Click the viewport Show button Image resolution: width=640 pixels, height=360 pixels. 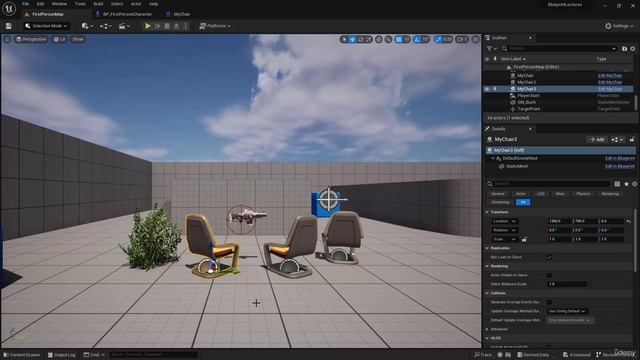78,40
